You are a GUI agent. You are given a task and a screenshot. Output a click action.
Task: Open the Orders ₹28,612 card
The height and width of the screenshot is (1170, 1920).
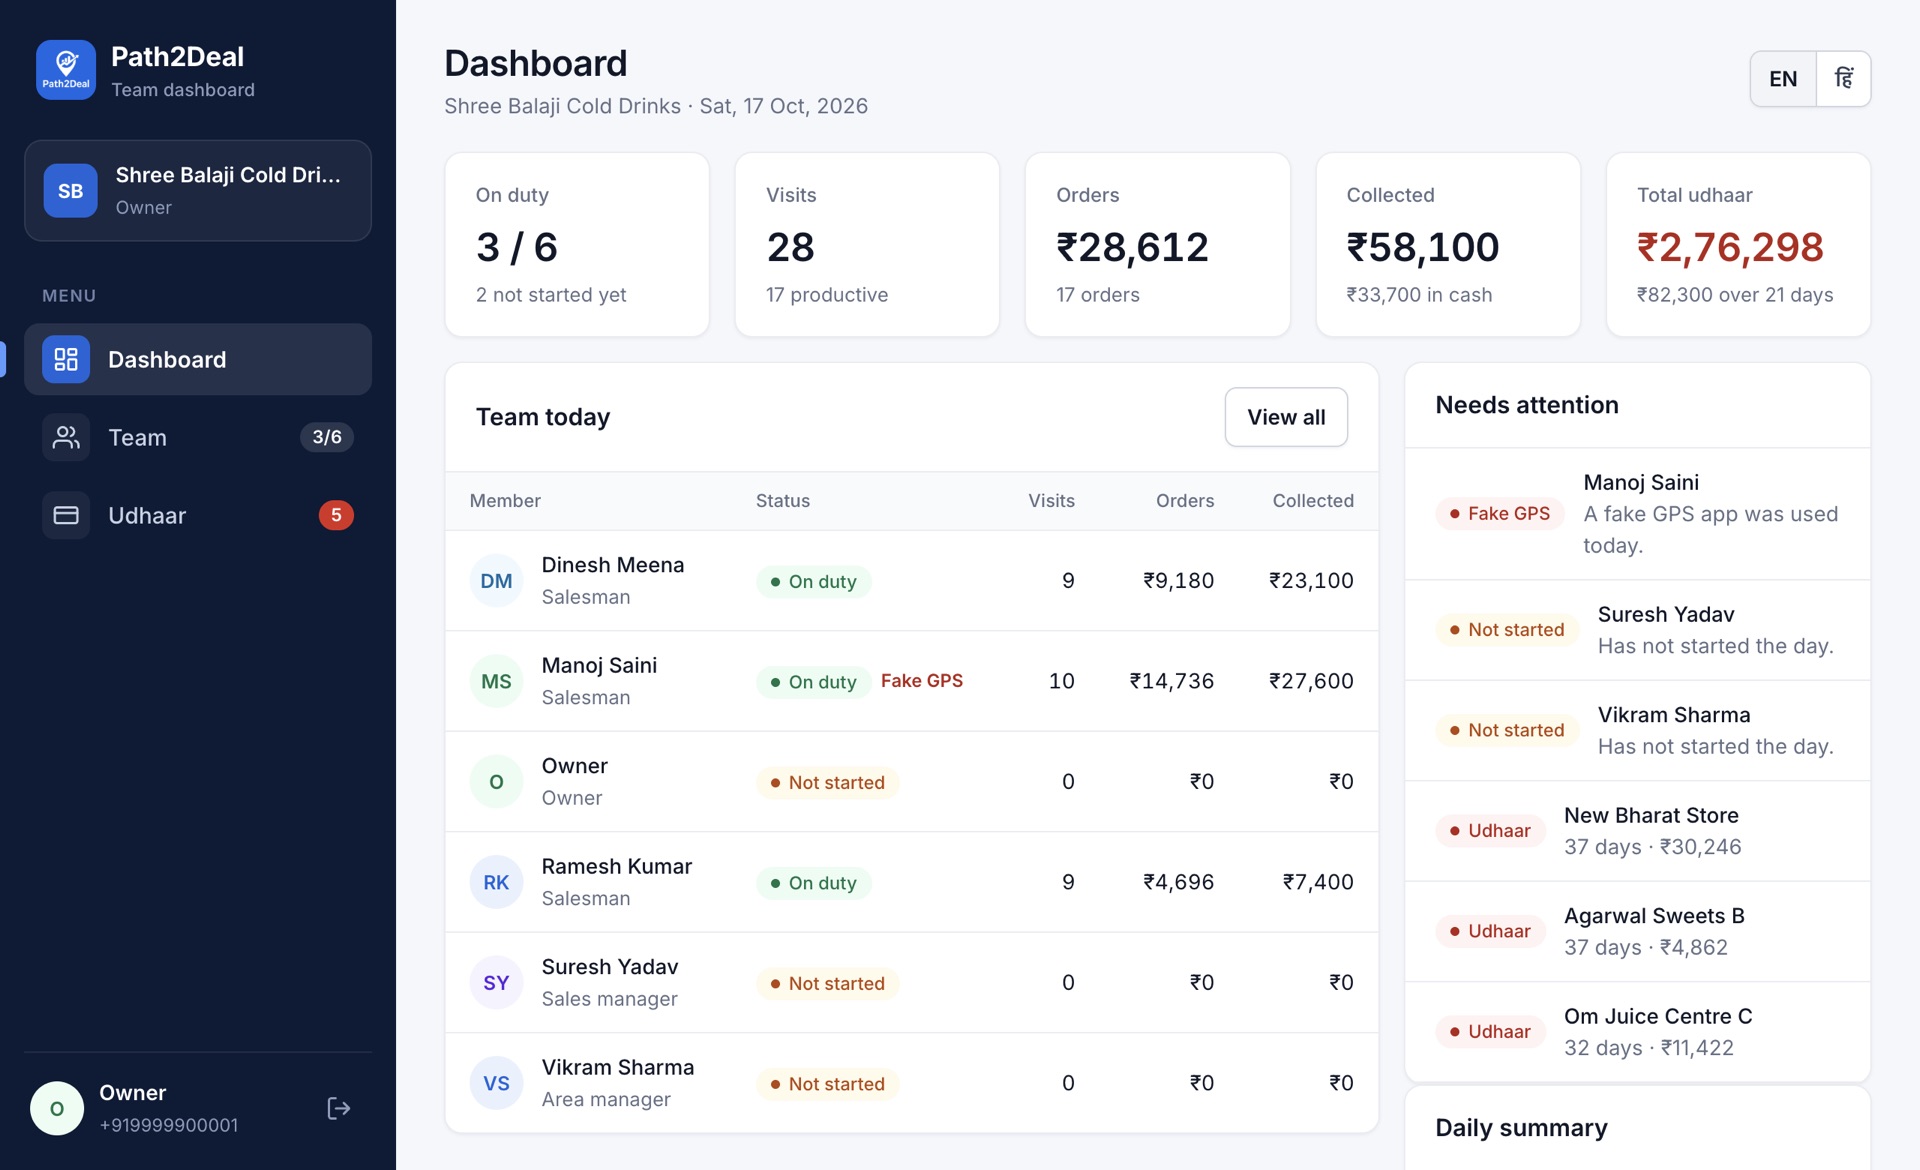click(1157, 244)
